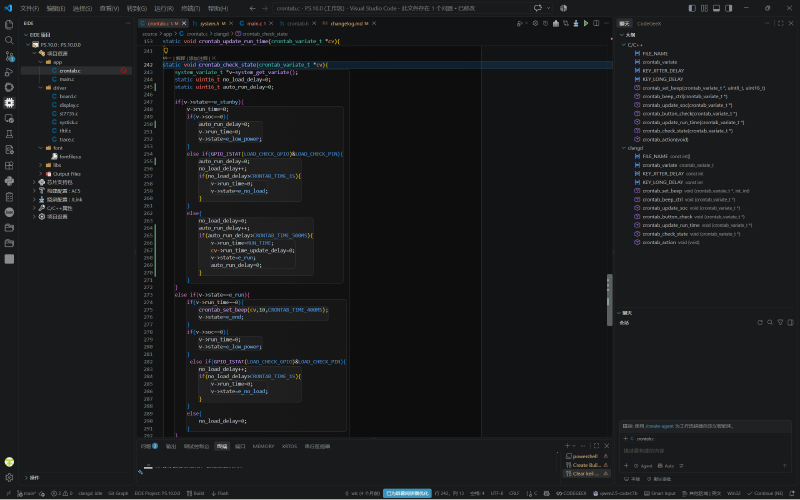Click the editor vertical scrollbar thumb
The height and width of the screenshot is (500, 800).
coord(609,300)
